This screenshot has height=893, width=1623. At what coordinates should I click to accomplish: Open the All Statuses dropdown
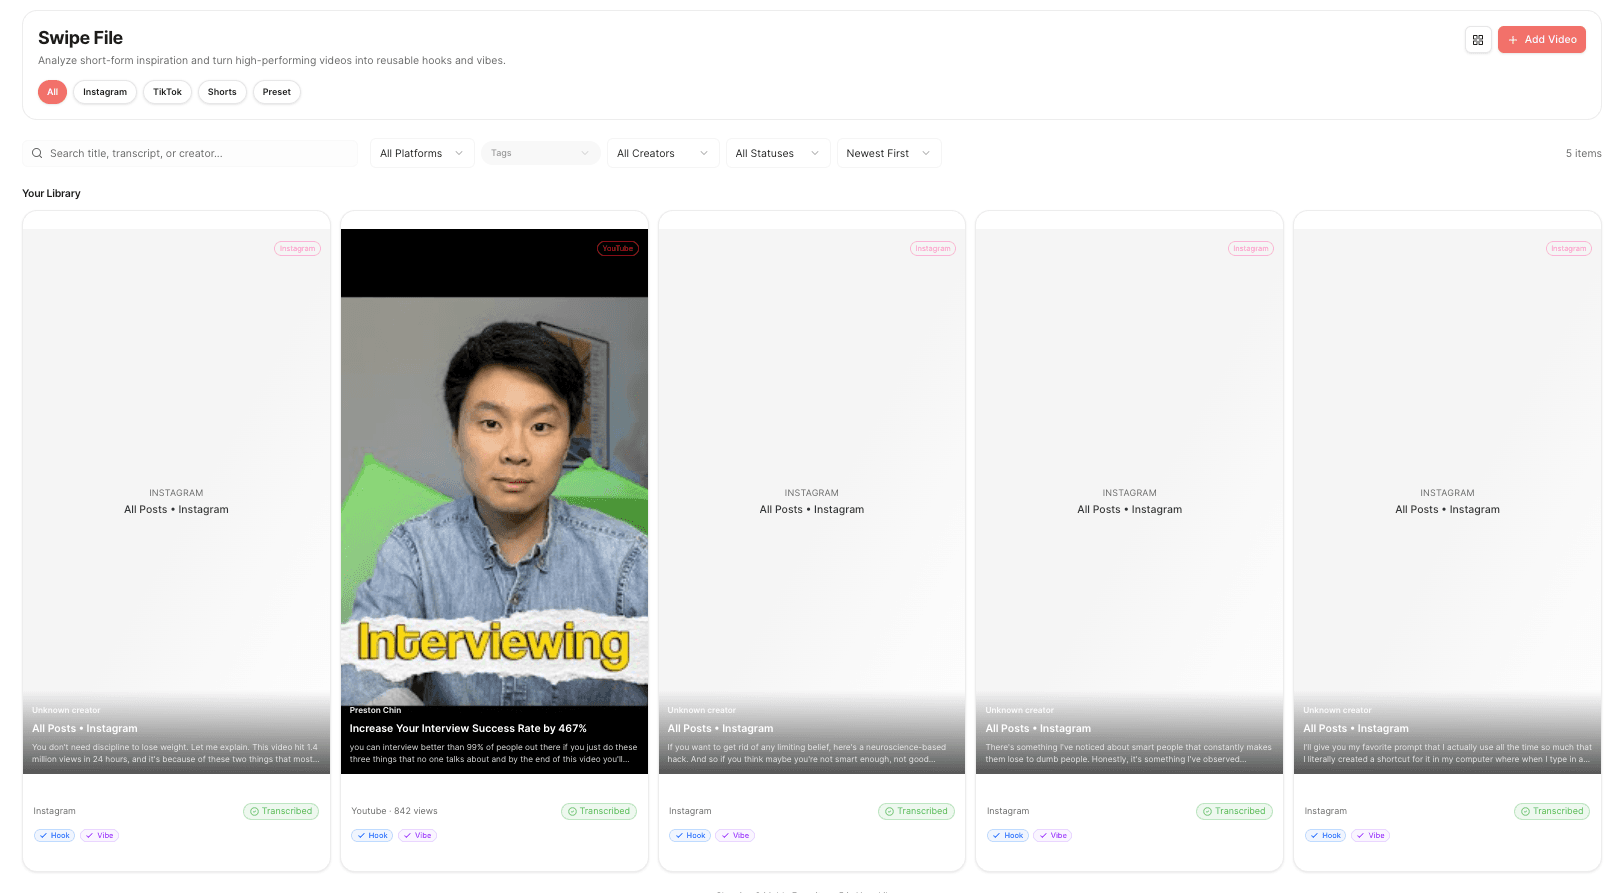[777, 153]
